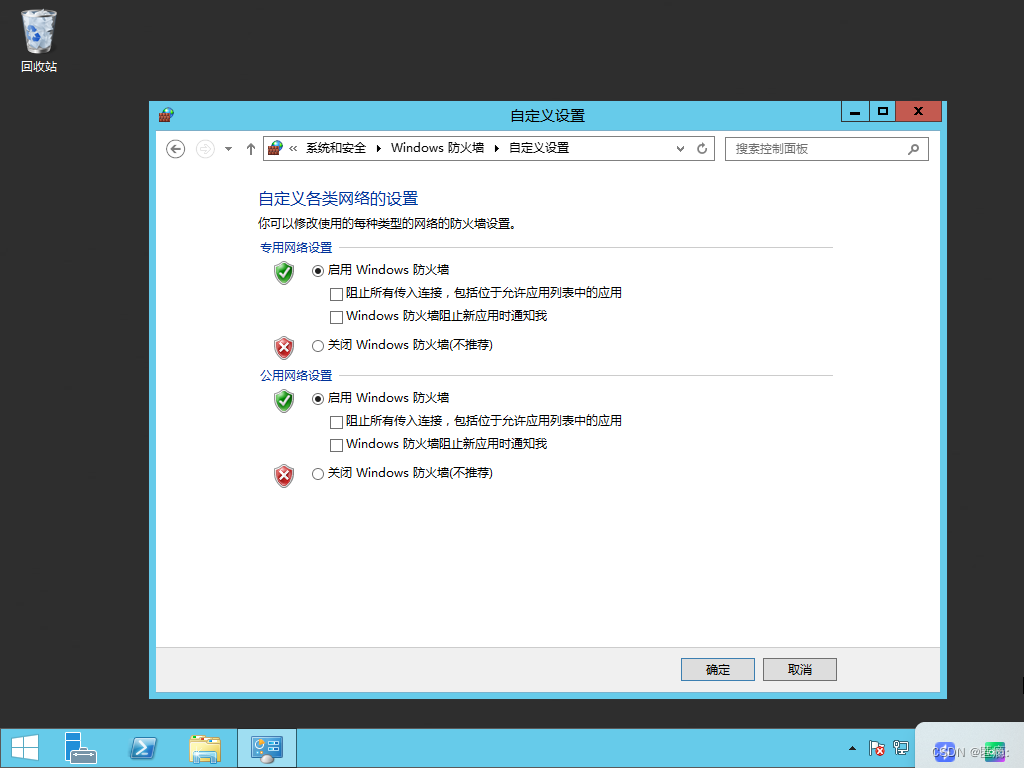Expand arrow after 系统和安全 breadcrumb

pos(378,148)
